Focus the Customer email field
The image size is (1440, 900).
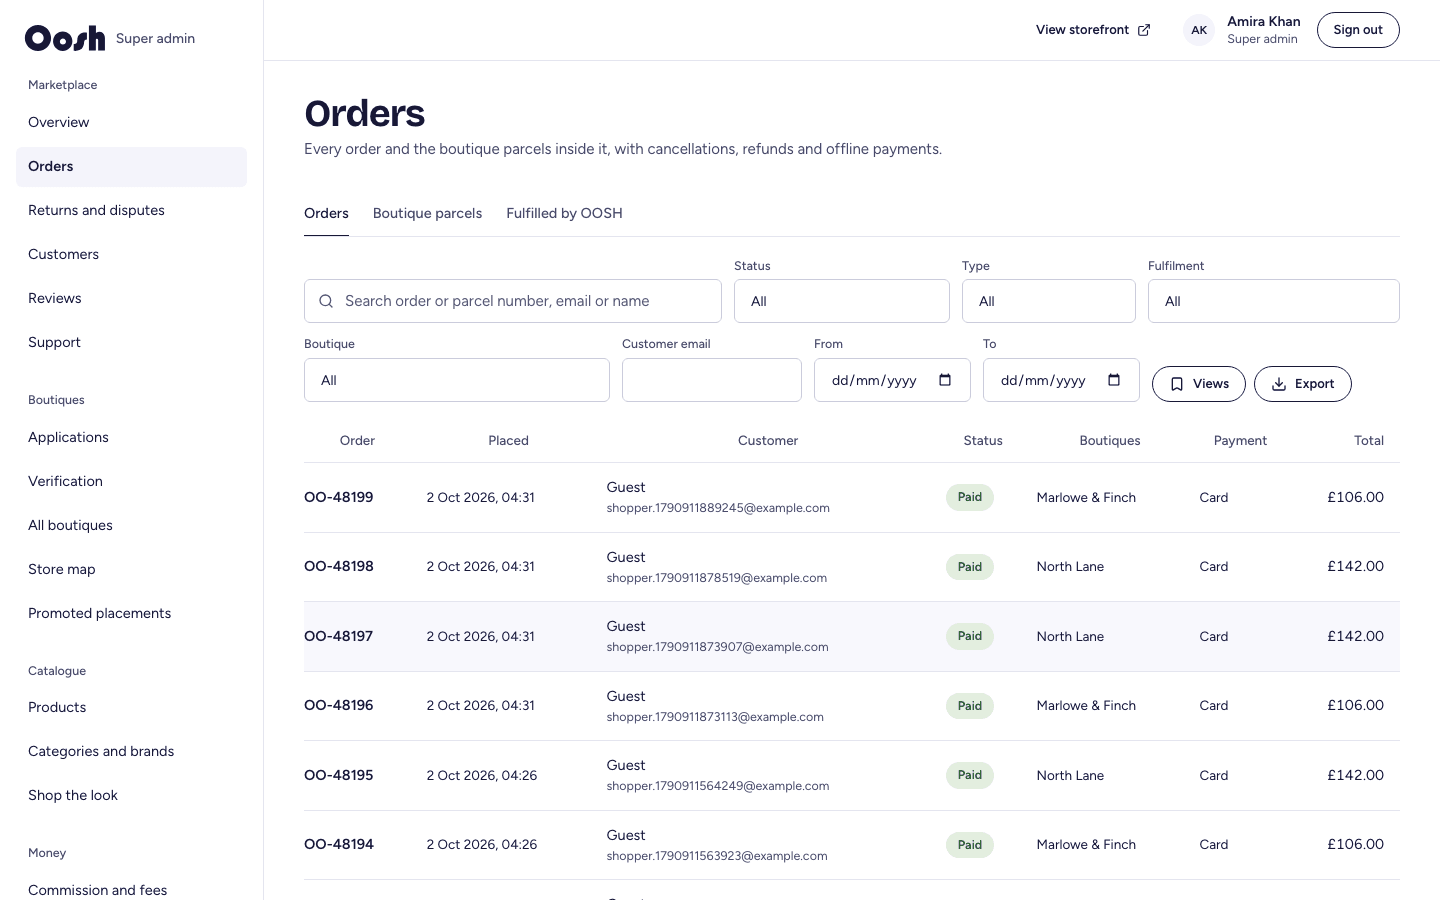[712, 380]
